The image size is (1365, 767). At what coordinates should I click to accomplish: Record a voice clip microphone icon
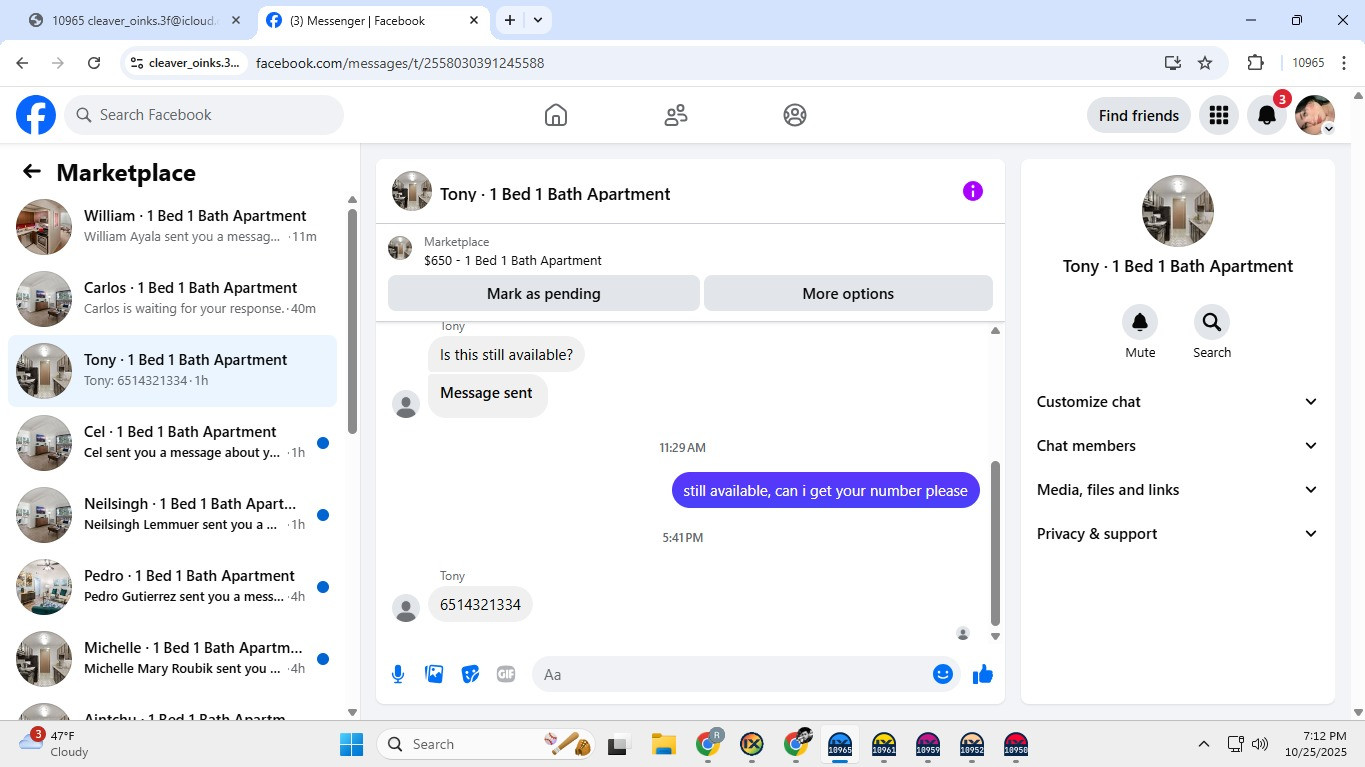[398, 674]
